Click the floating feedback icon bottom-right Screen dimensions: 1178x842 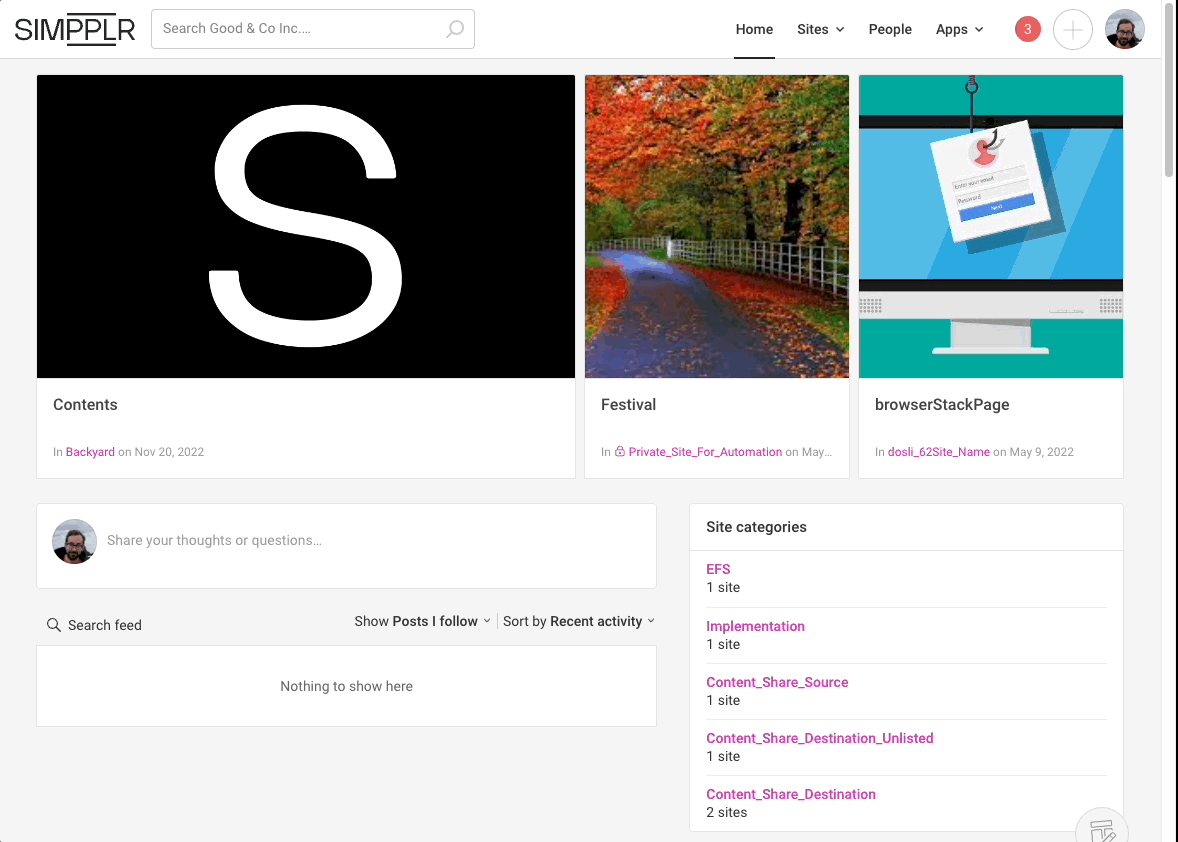coord(1102,830)
